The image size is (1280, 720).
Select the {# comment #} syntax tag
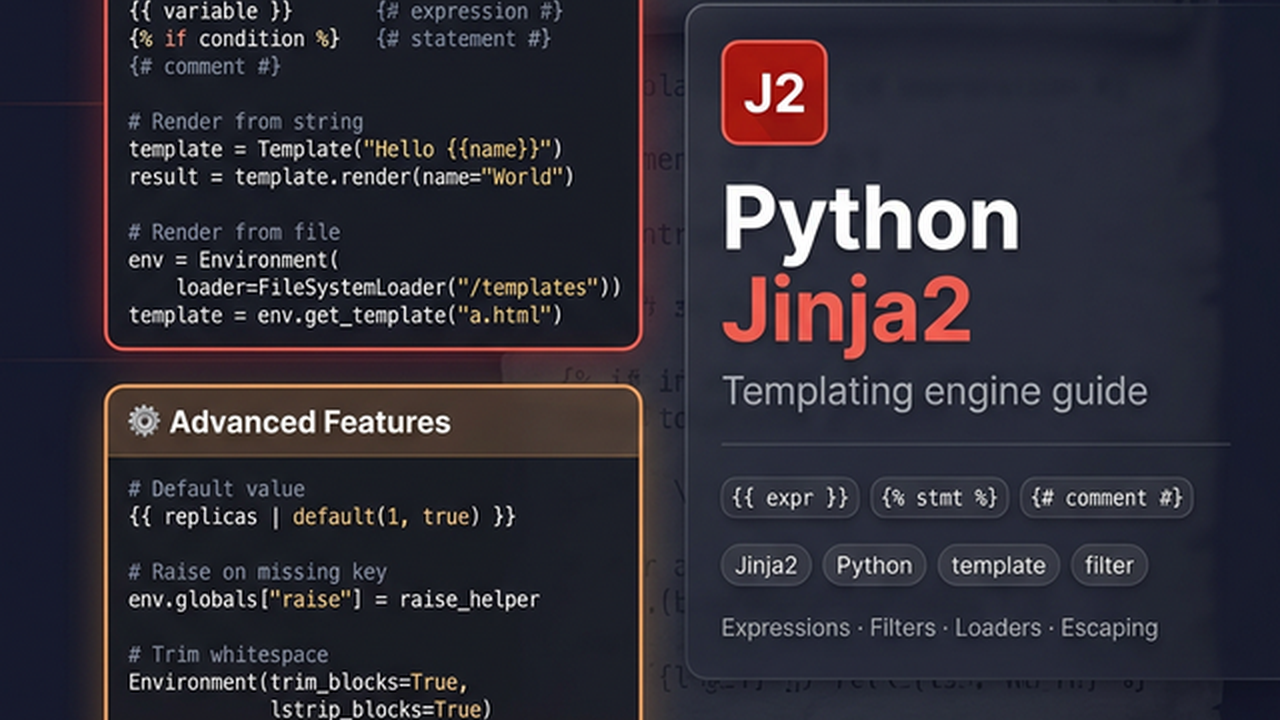(1106, 497)
